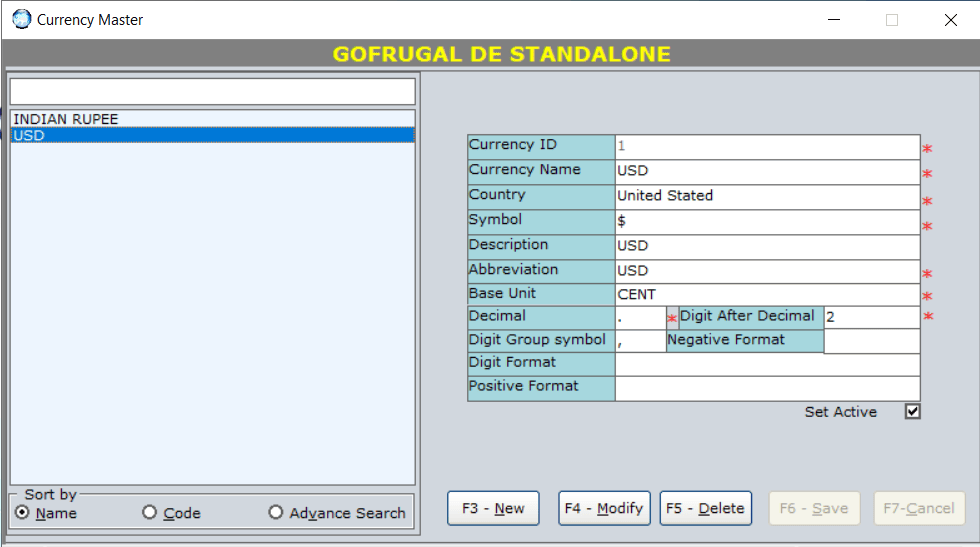Focus the Currency Name field
The height and width of the screenshot is (547, 980).
coord(766,171)
